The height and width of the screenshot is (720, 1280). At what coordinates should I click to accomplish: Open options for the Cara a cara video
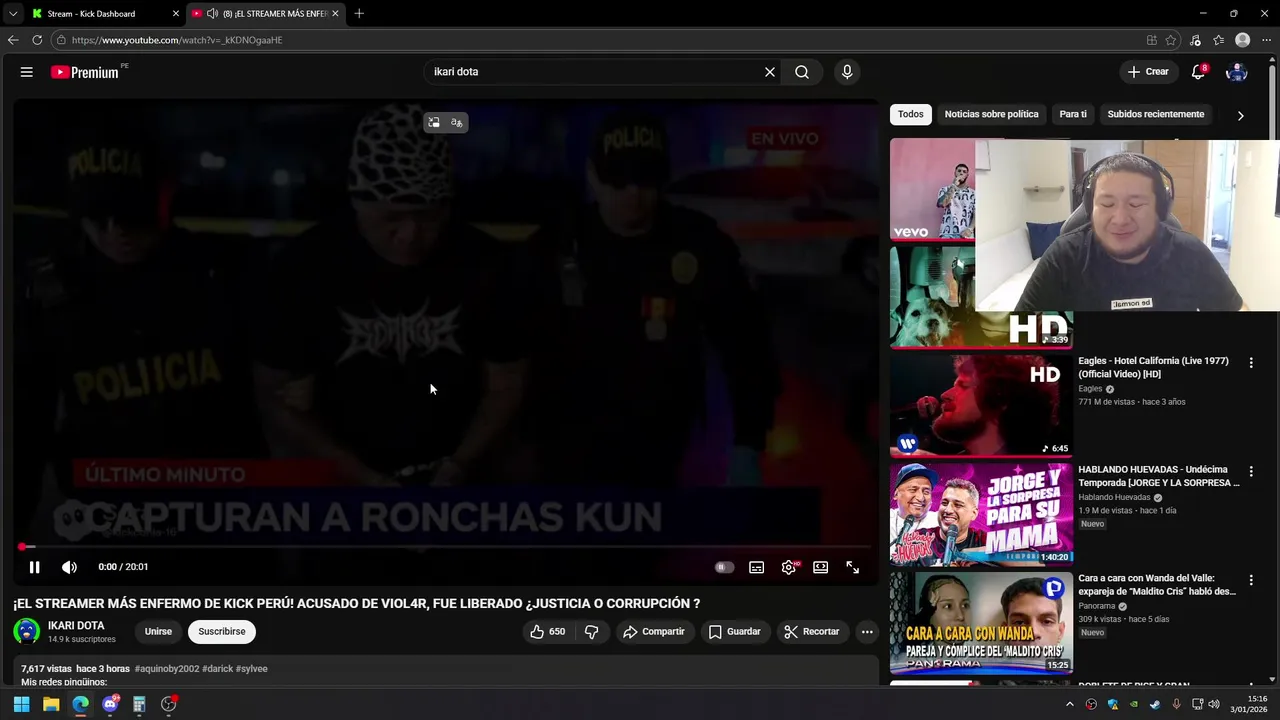click(x=1251, y=579)
